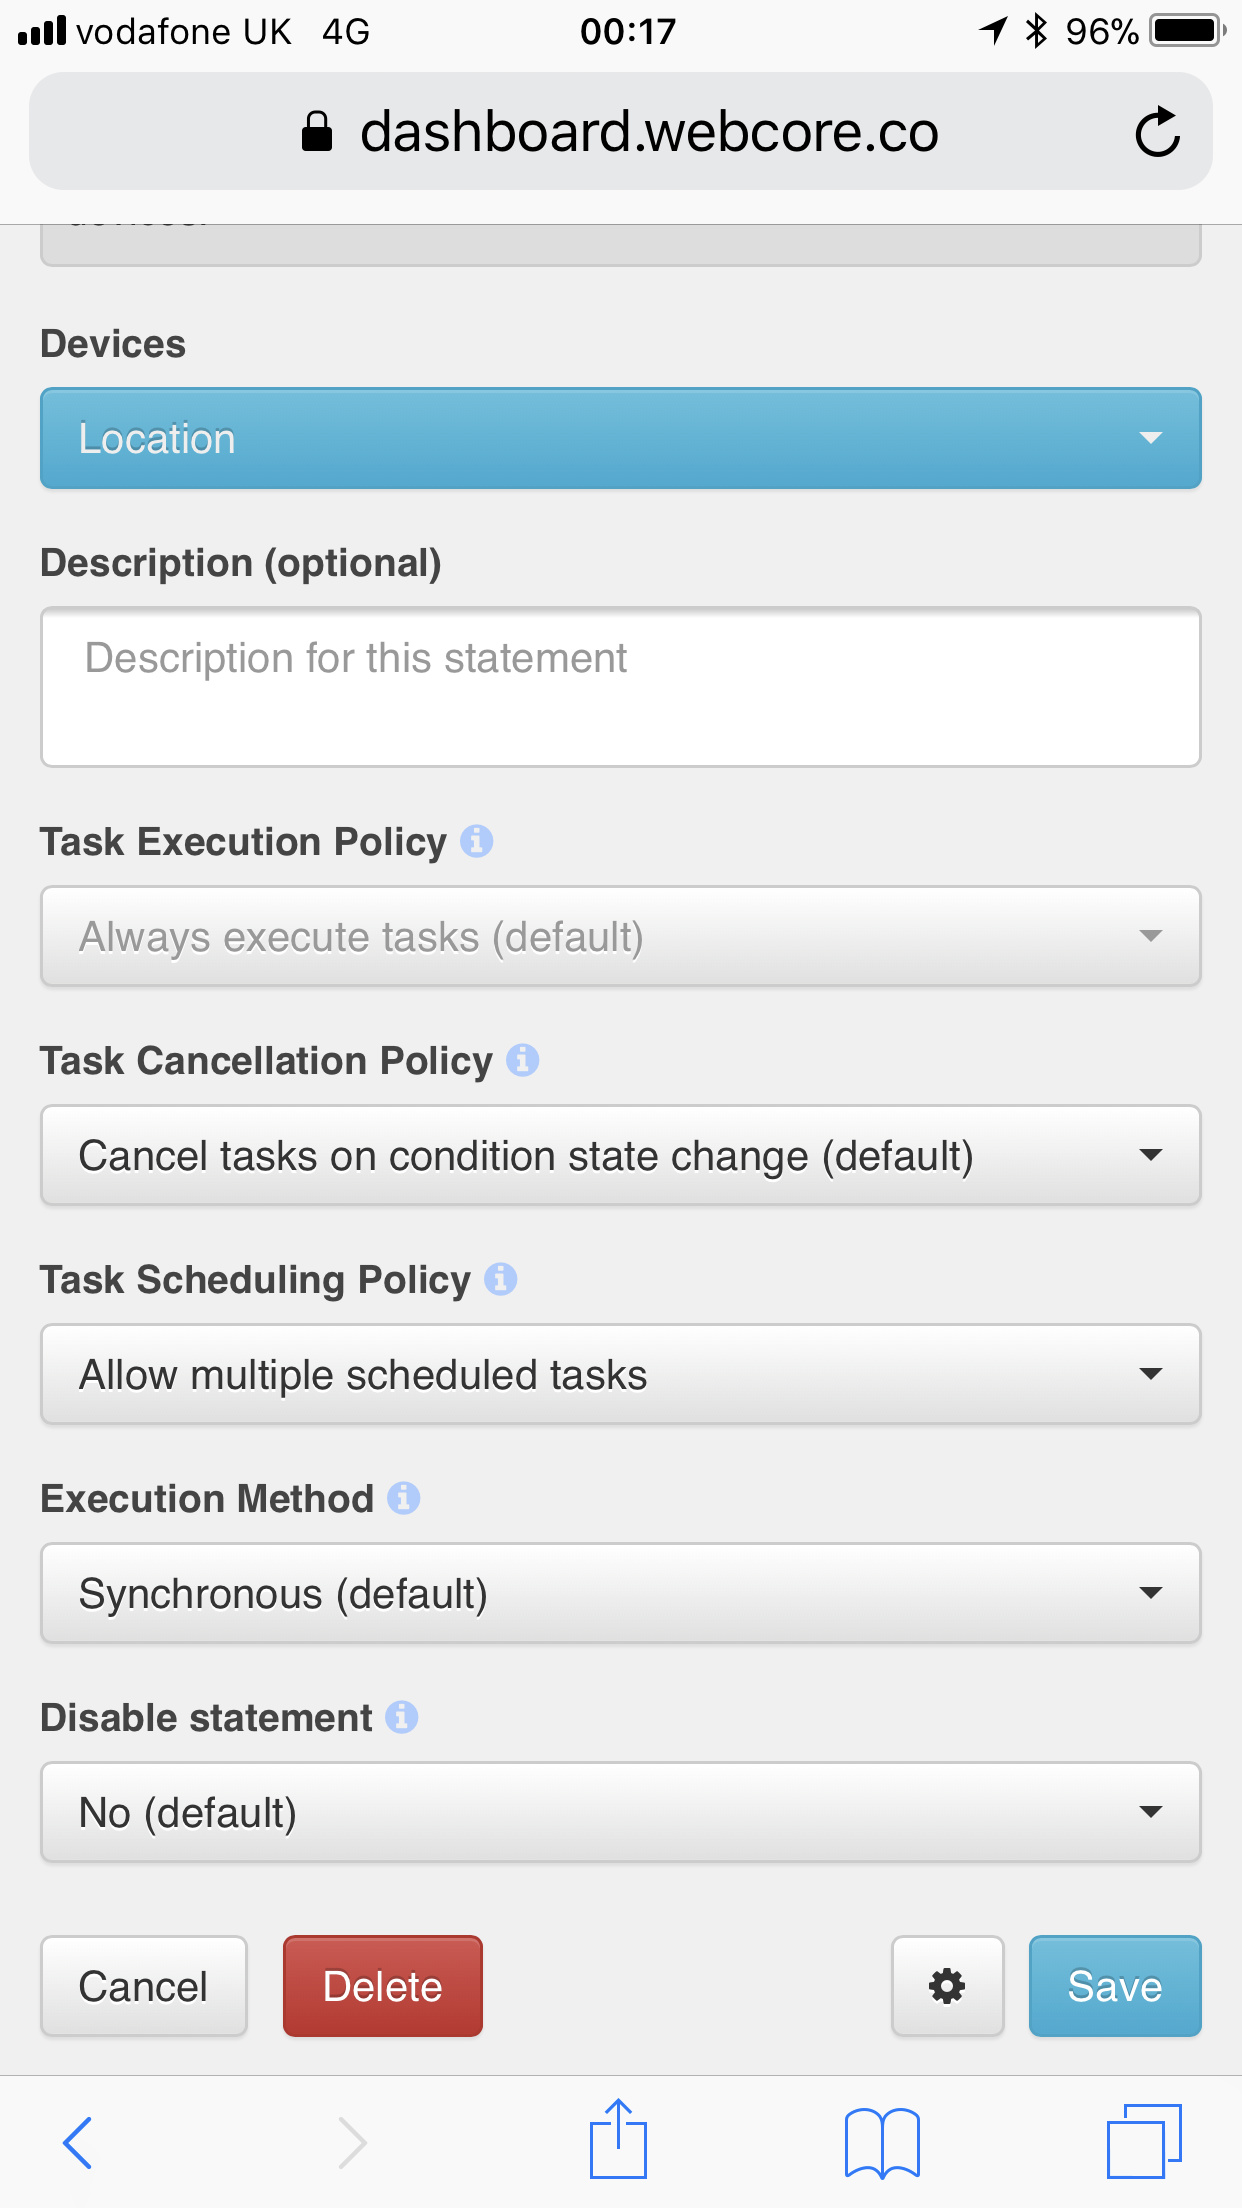Image resolution: width=1242 pixels, height=2208 pixels.
Task: Show the Safari tabs overview
Action: click(1144, 2141)
